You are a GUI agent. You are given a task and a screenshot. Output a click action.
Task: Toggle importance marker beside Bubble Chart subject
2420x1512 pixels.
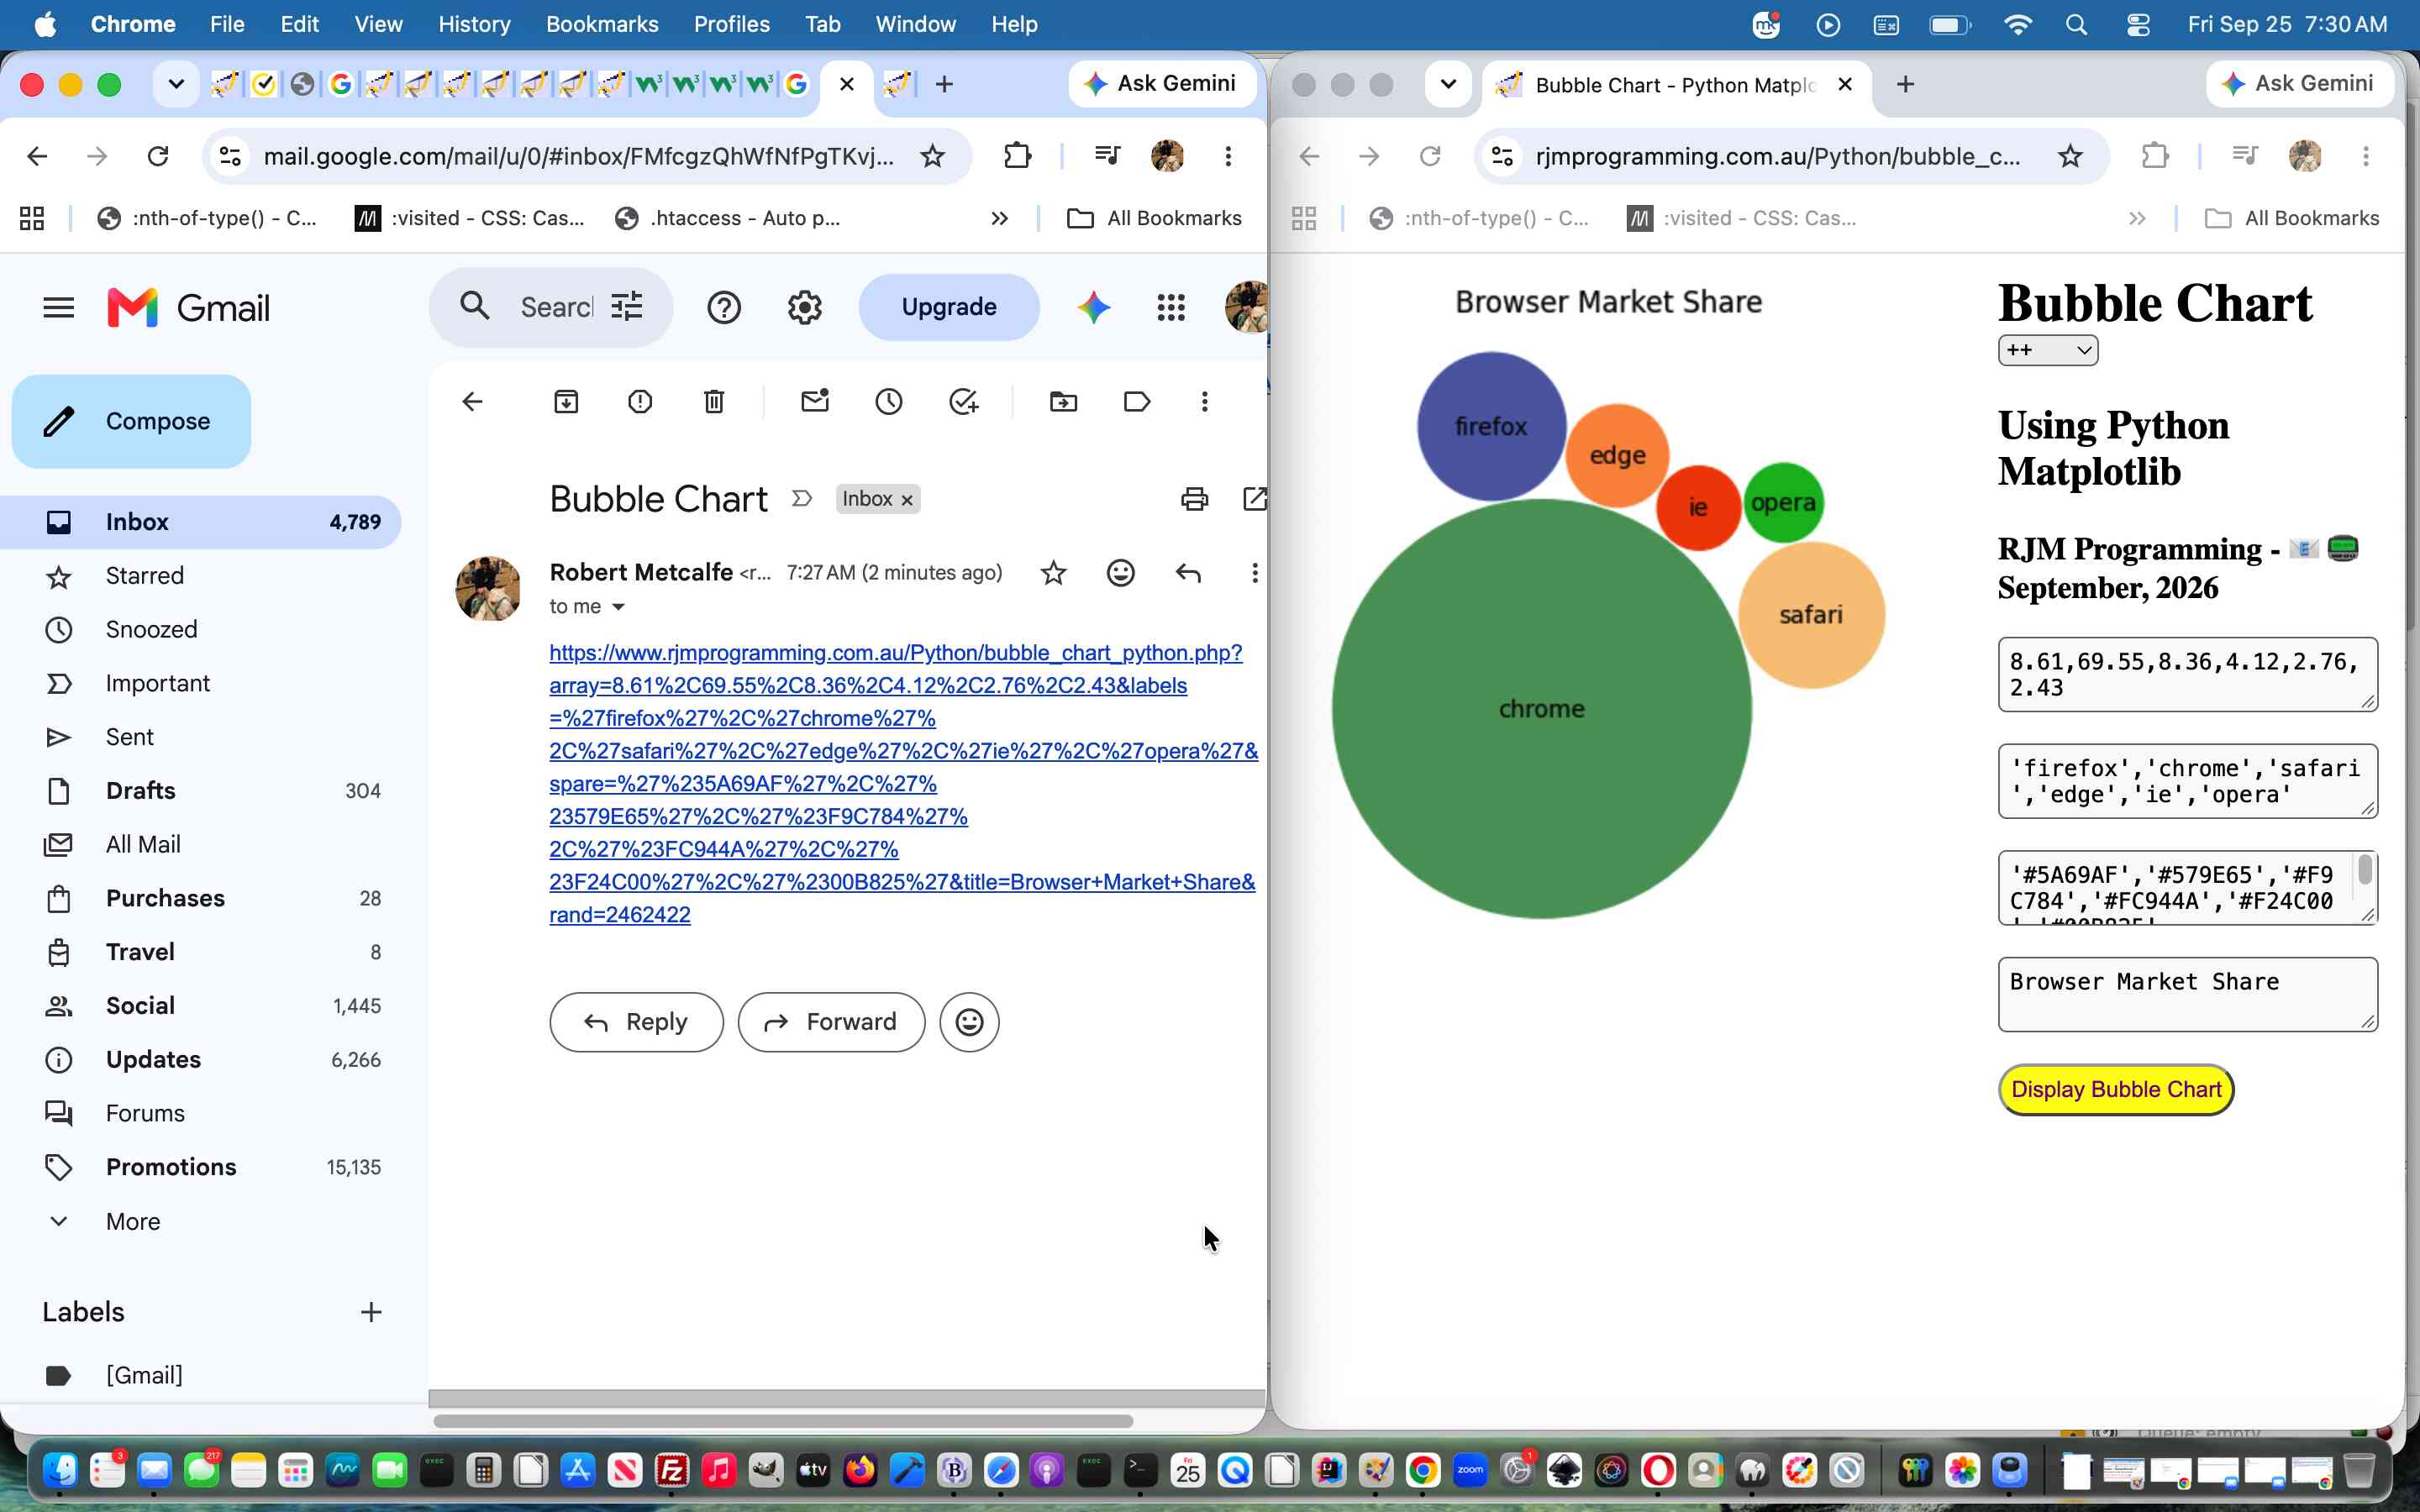click(801, 498)
